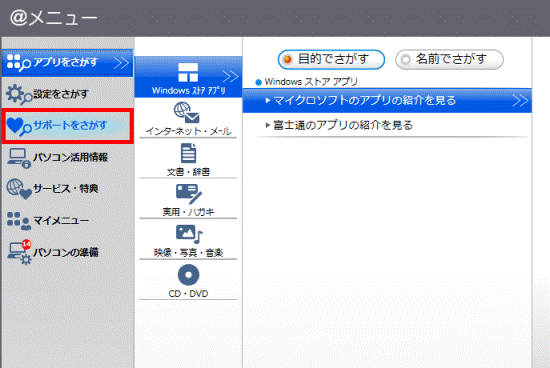Click the CD・DVD category label
Screen dimensions: 550x368
pyautogui.click(x=188, y=294)
